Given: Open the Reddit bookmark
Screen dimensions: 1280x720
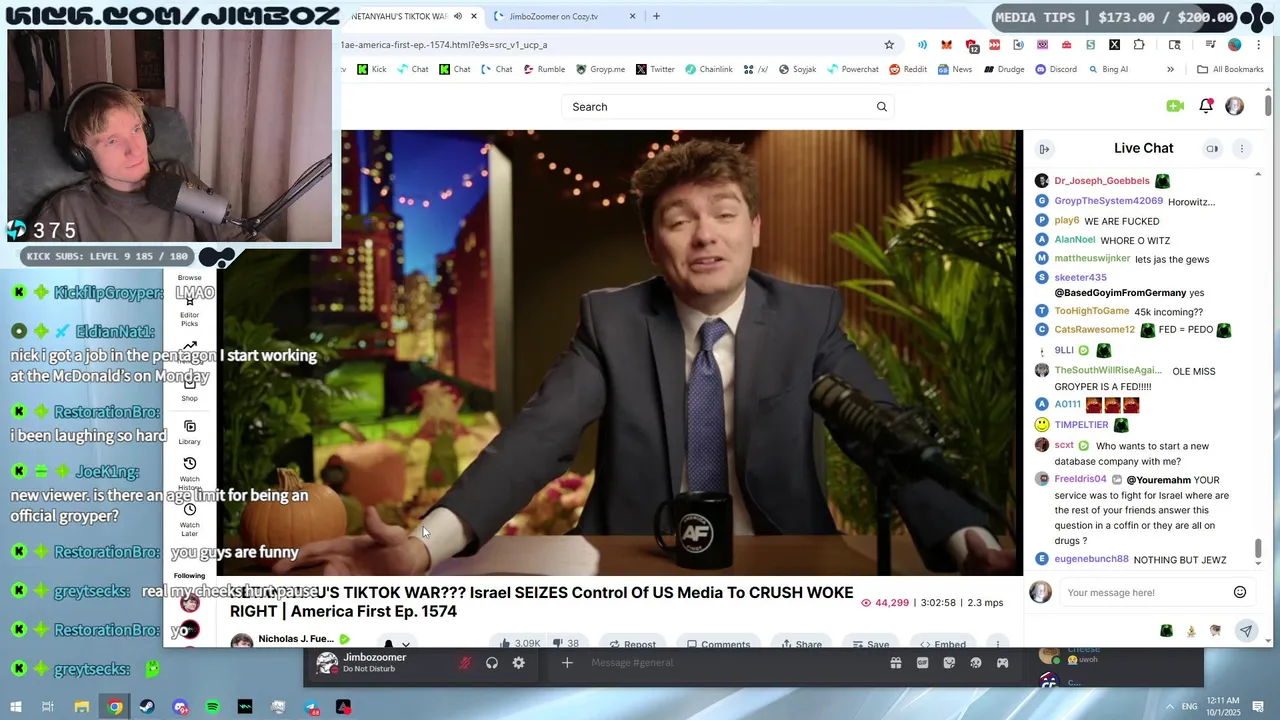Looking at the screenshot, I should pos(907,69).
